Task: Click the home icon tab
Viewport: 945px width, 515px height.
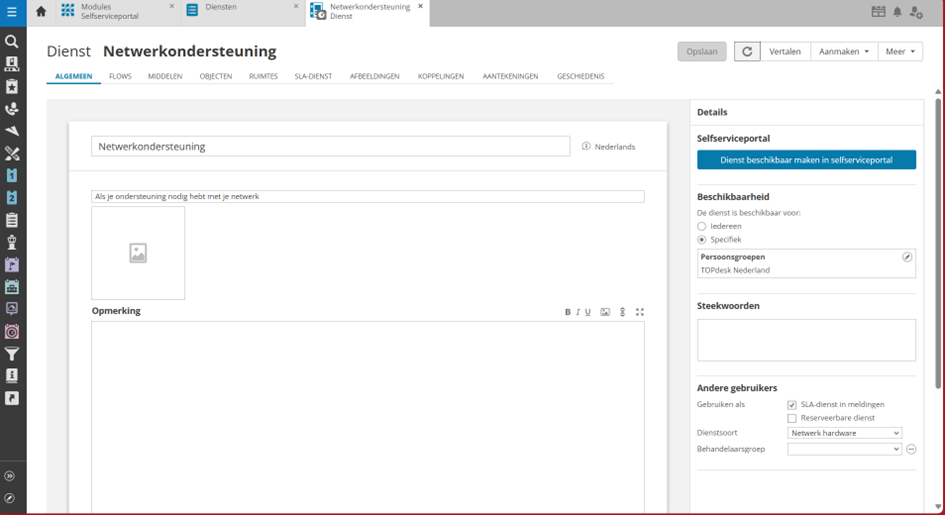Action: [41, 12]
